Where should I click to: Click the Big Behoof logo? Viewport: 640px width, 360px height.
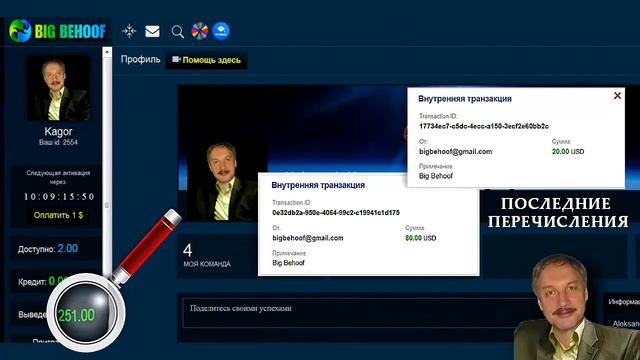[x=58, y=31]
